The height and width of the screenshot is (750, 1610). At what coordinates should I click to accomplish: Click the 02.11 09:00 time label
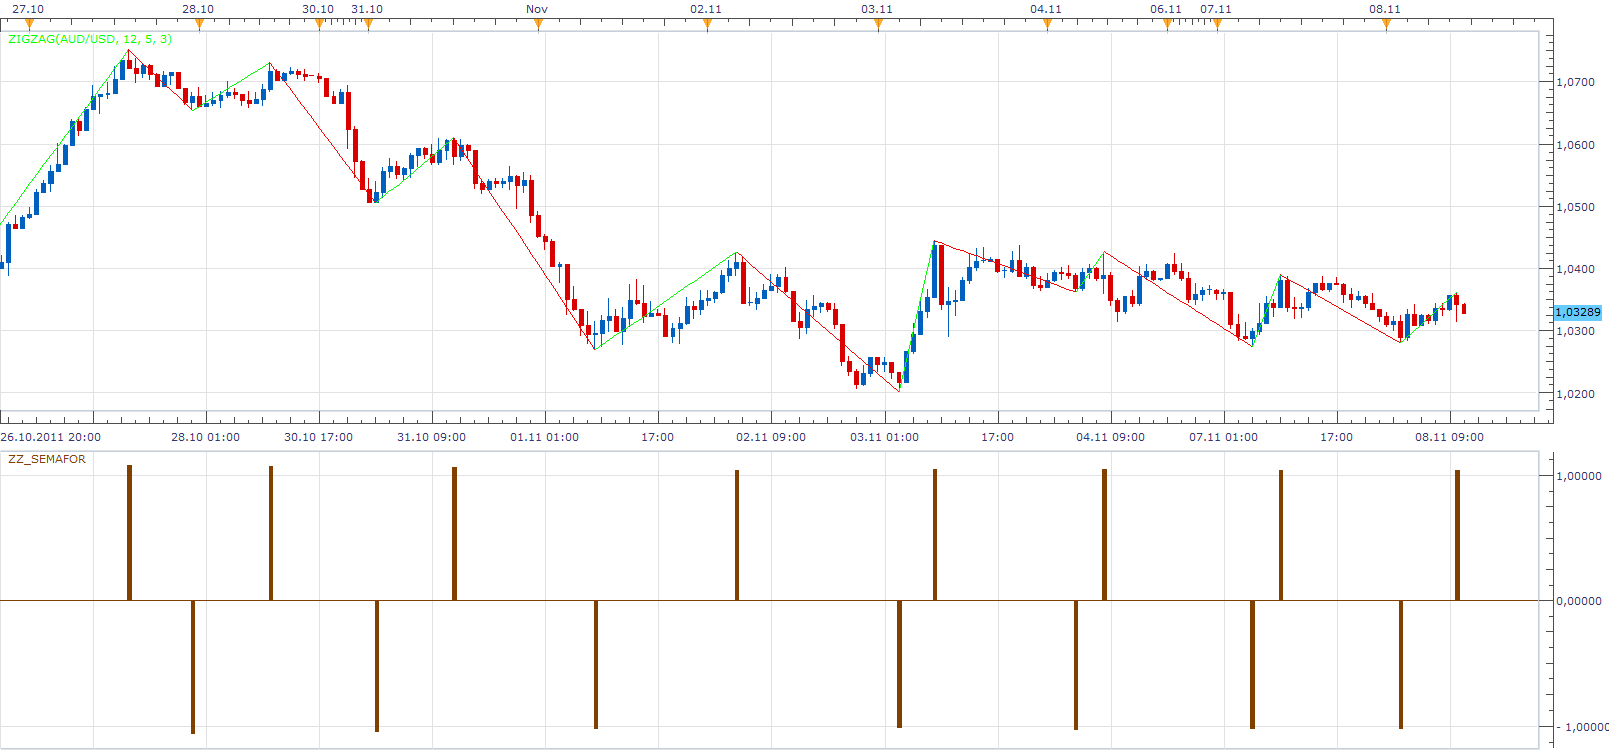point(771,437)
